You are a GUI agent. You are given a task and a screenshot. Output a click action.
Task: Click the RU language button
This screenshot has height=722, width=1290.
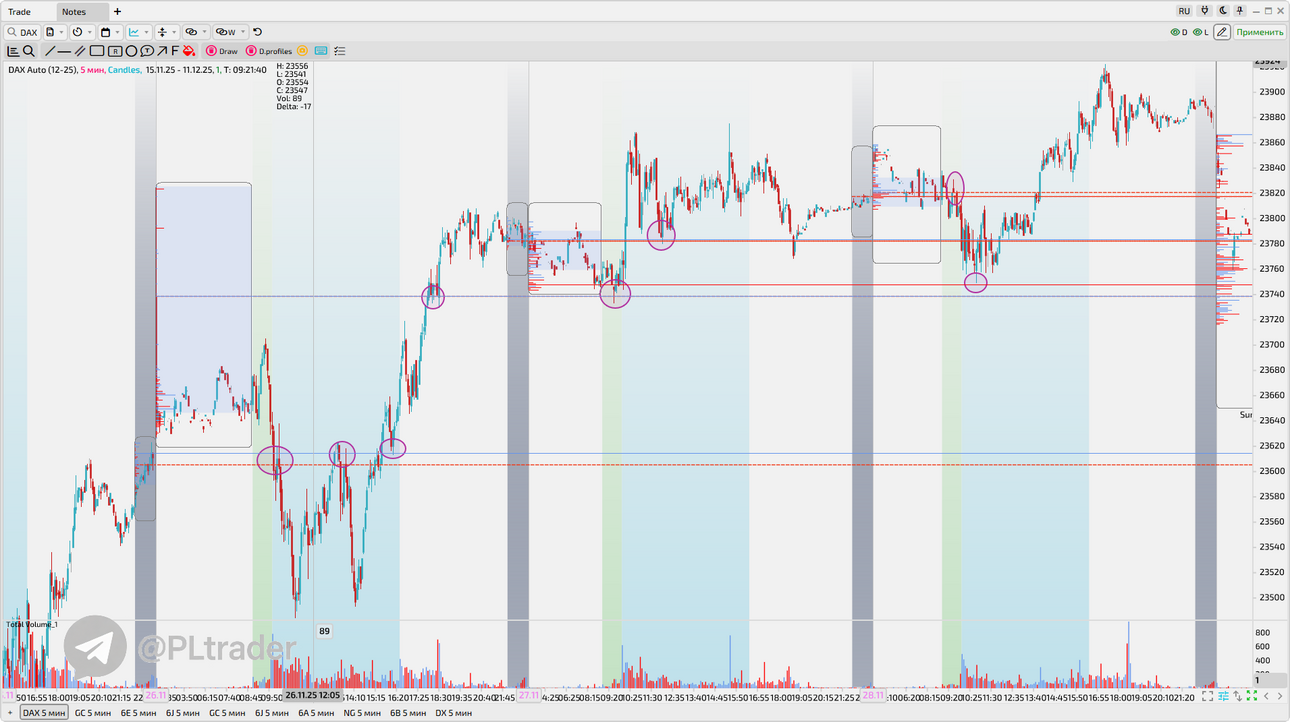tap(1184, 11)
